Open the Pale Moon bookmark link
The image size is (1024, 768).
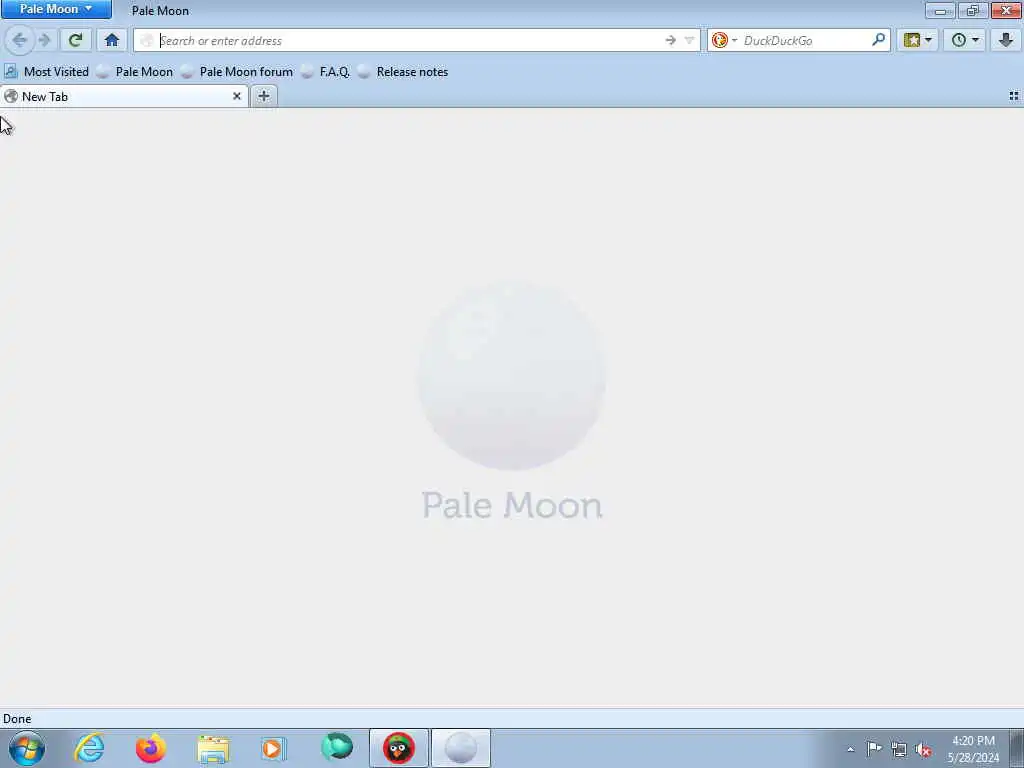(x=135, y=72)
